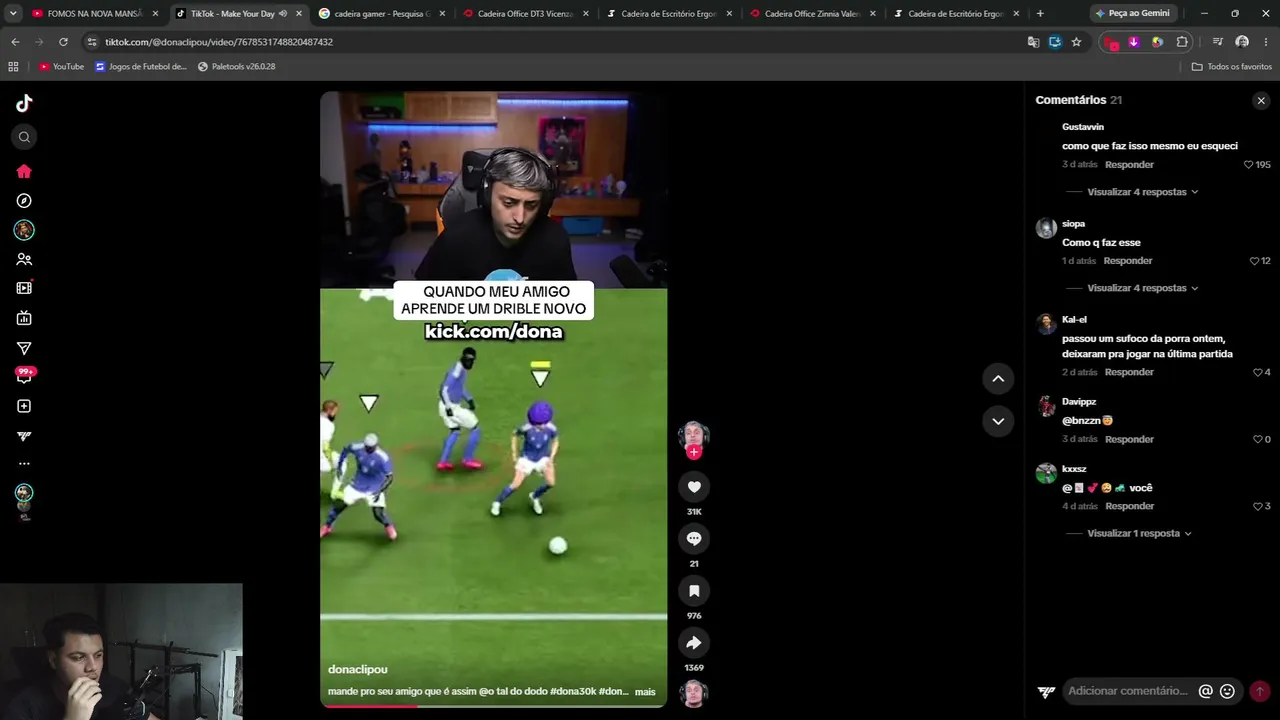Post the comment with the red arrow
The image size is (1280, 720).
click(1259, 691)
